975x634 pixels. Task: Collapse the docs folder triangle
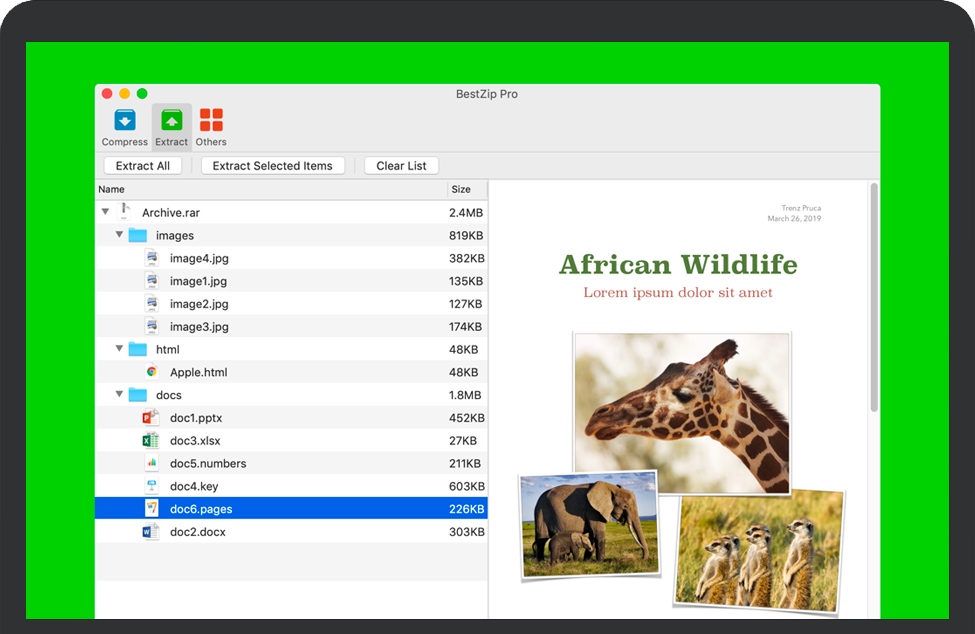click(119, 395)
